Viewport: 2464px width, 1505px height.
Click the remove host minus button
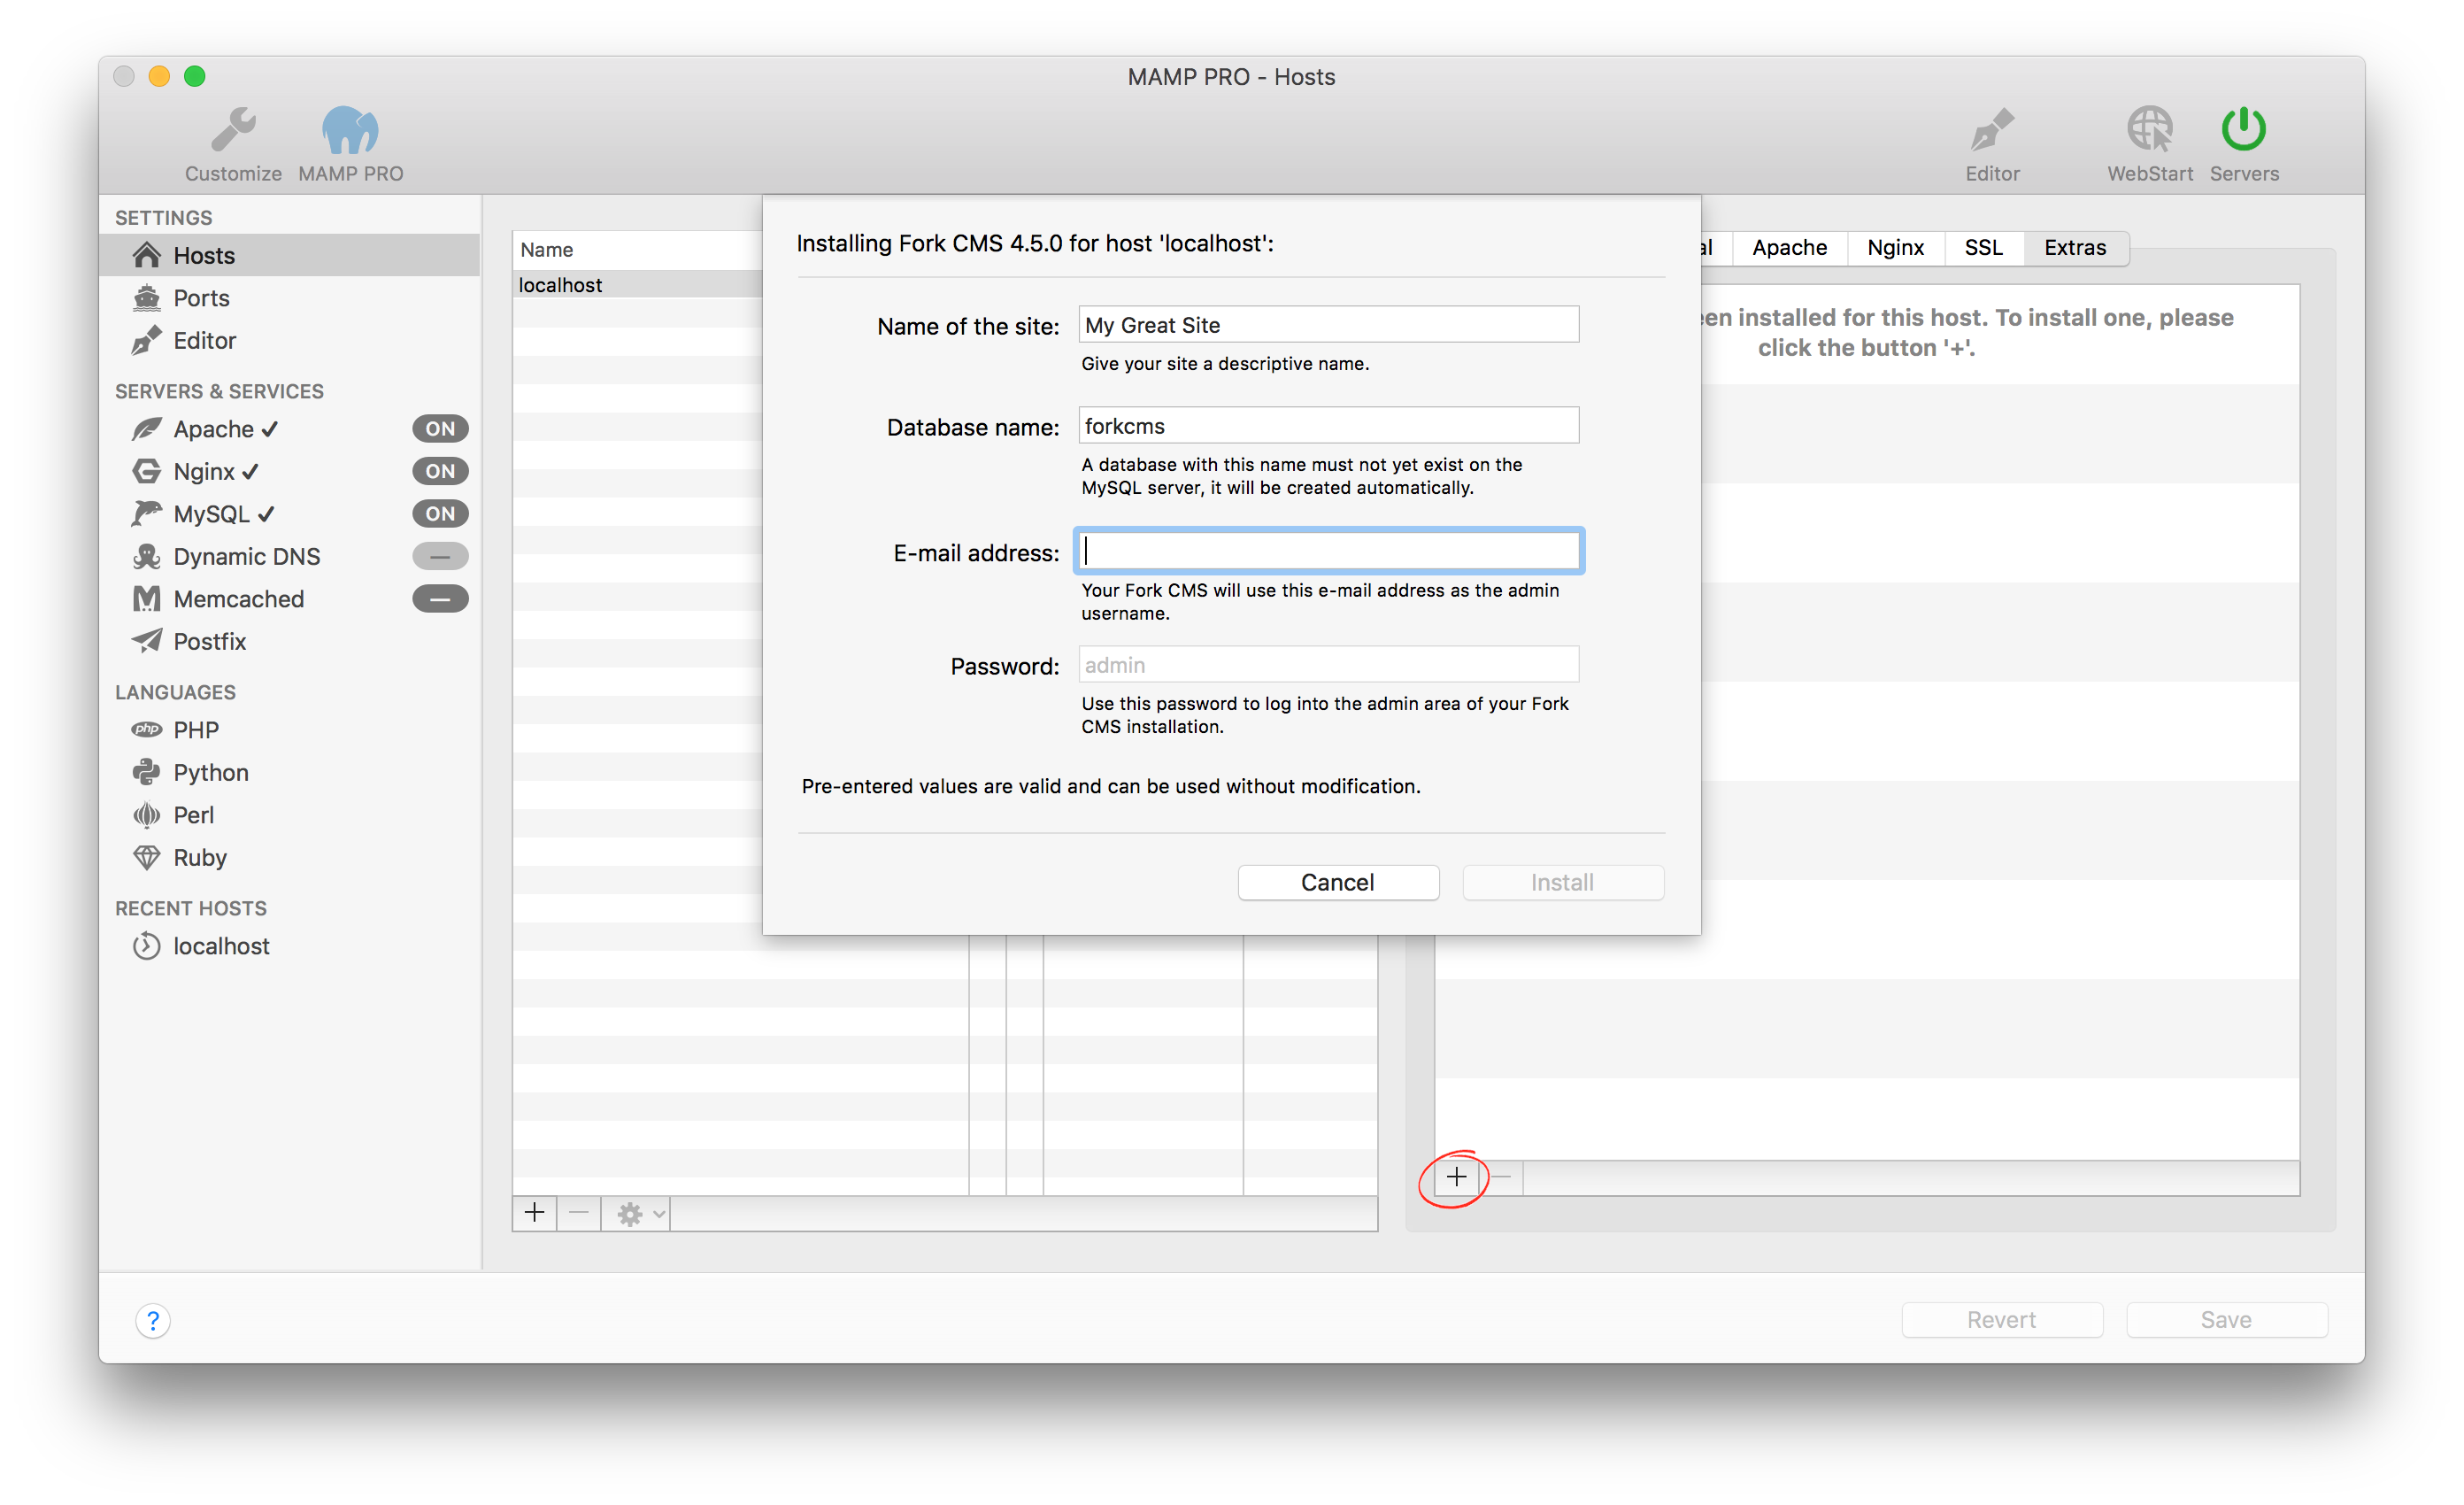[x=579, y=1213]
